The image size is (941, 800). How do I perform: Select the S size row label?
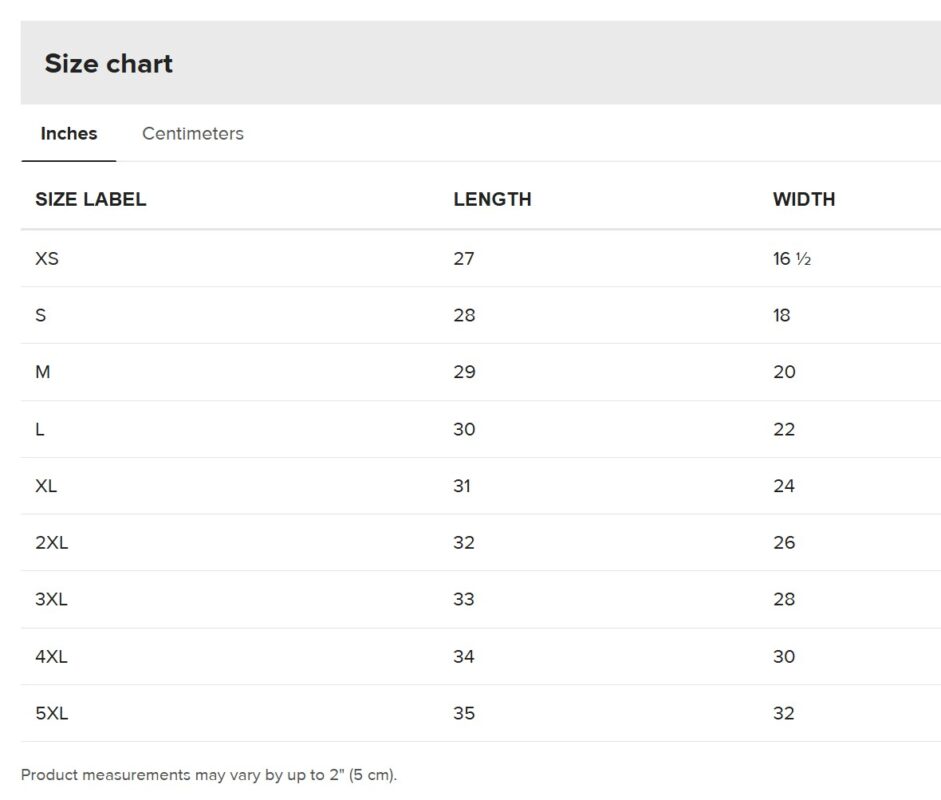pyautogui.click(x=41, y=316)
